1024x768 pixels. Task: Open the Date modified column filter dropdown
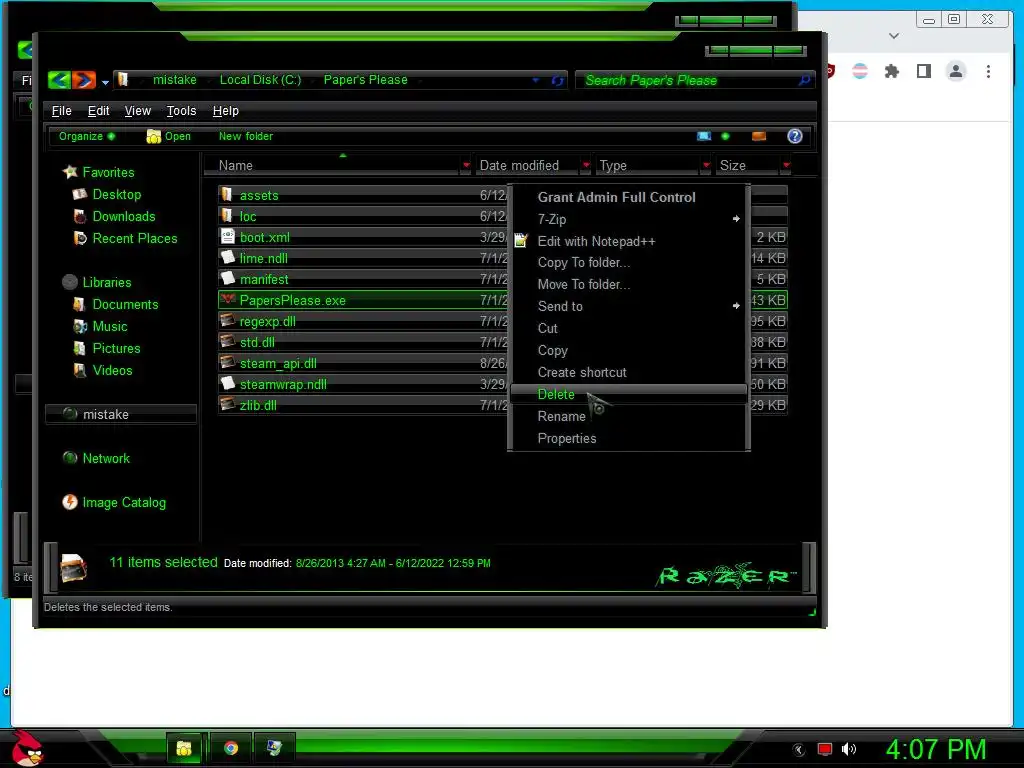[586, 166]
